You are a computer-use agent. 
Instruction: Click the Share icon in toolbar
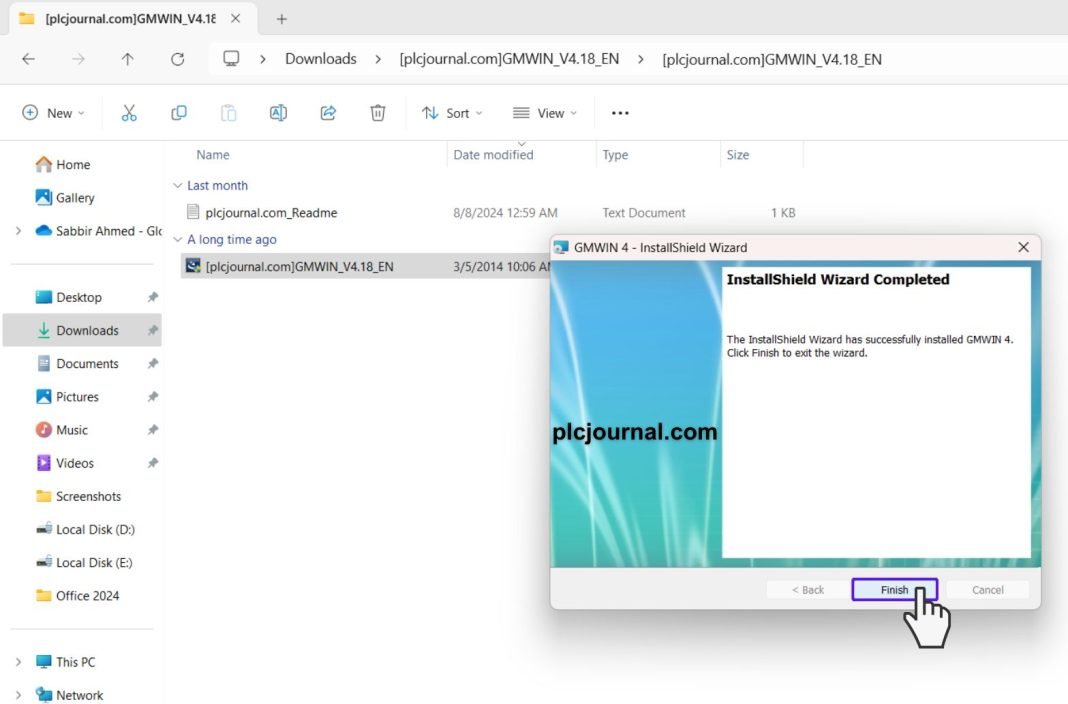[328, 113]
